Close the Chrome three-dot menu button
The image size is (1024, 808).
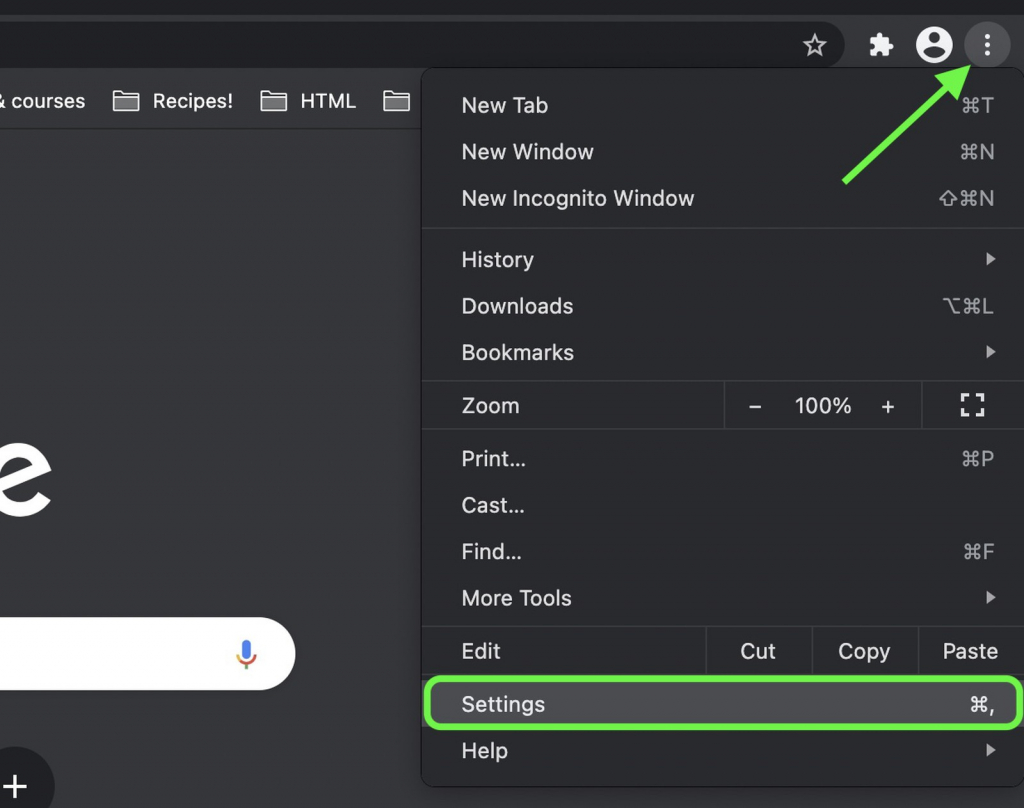click(987, 45)
